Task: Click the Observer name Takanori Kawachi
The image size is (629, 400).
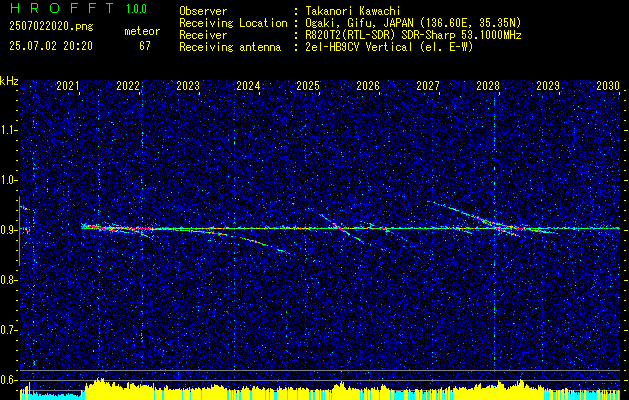Action: (x=353, y=12)
